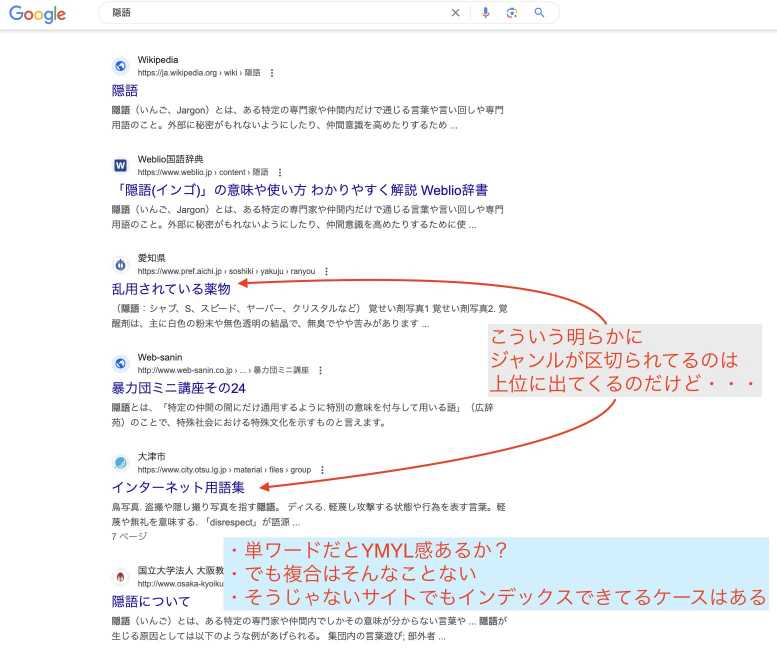Open three-dot menu for Wikipedia result

pos(272,73)
